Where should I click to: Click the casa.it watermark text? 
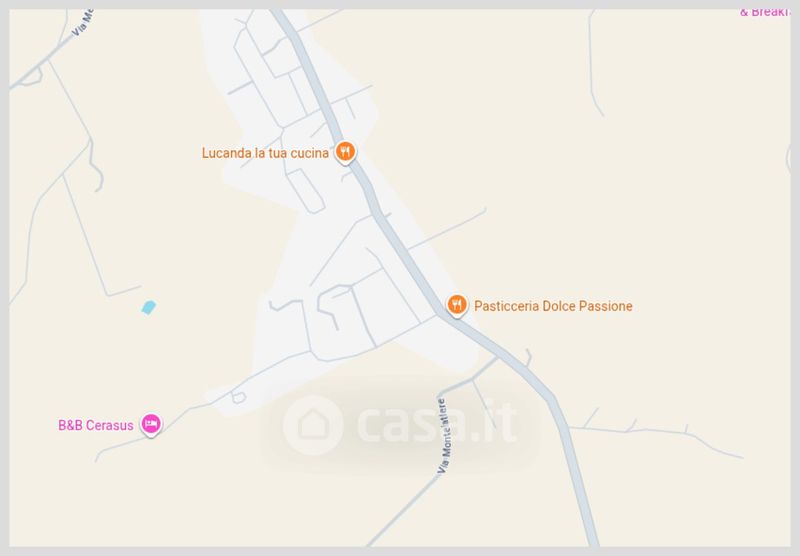click(x=437, y=423)
